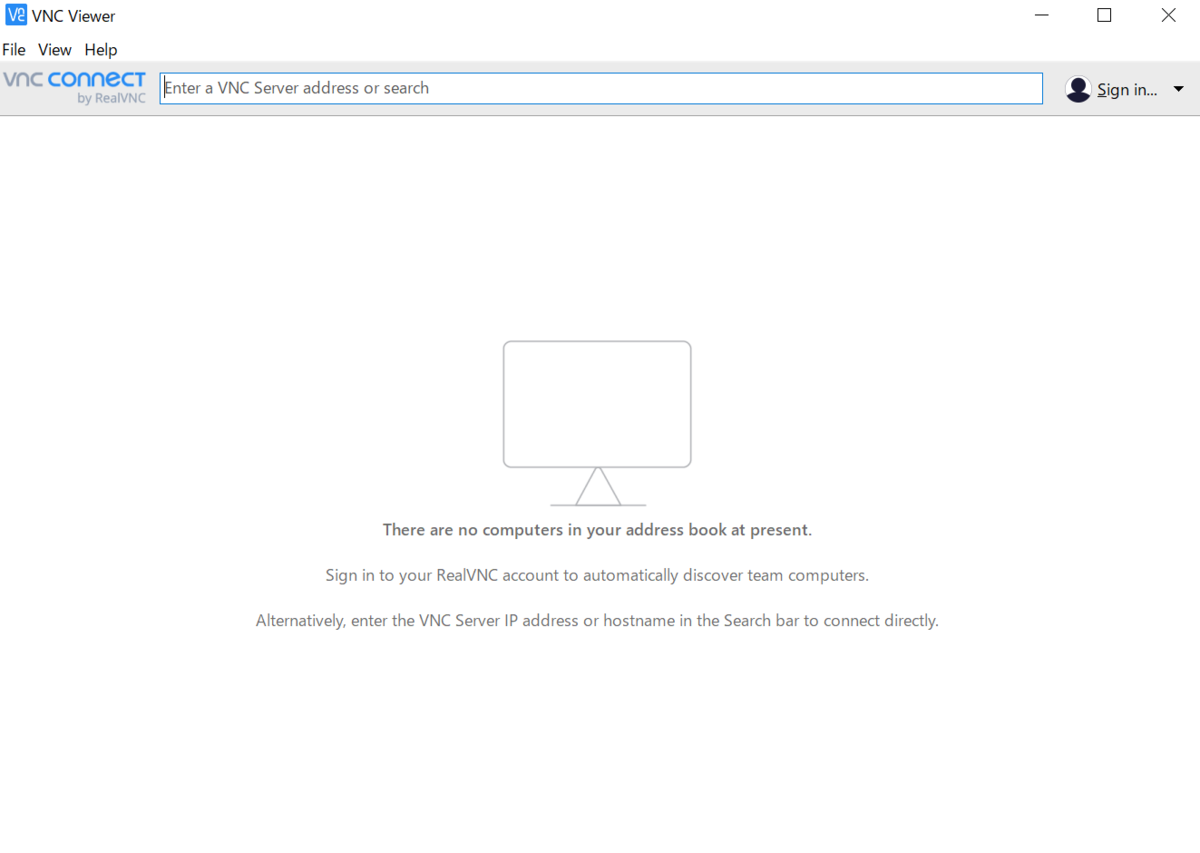Focus the VNC Server address search field
Image resolution: width=1200 pixels, height=853 pixels.
coord(601,88)
